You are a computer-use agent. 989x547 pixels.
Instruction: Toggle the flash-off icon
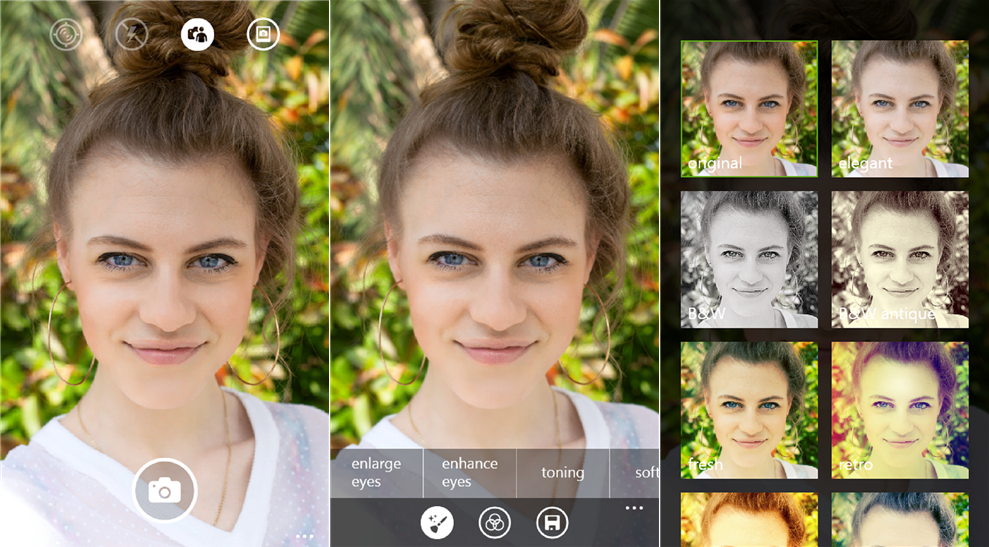pos(132,34)
